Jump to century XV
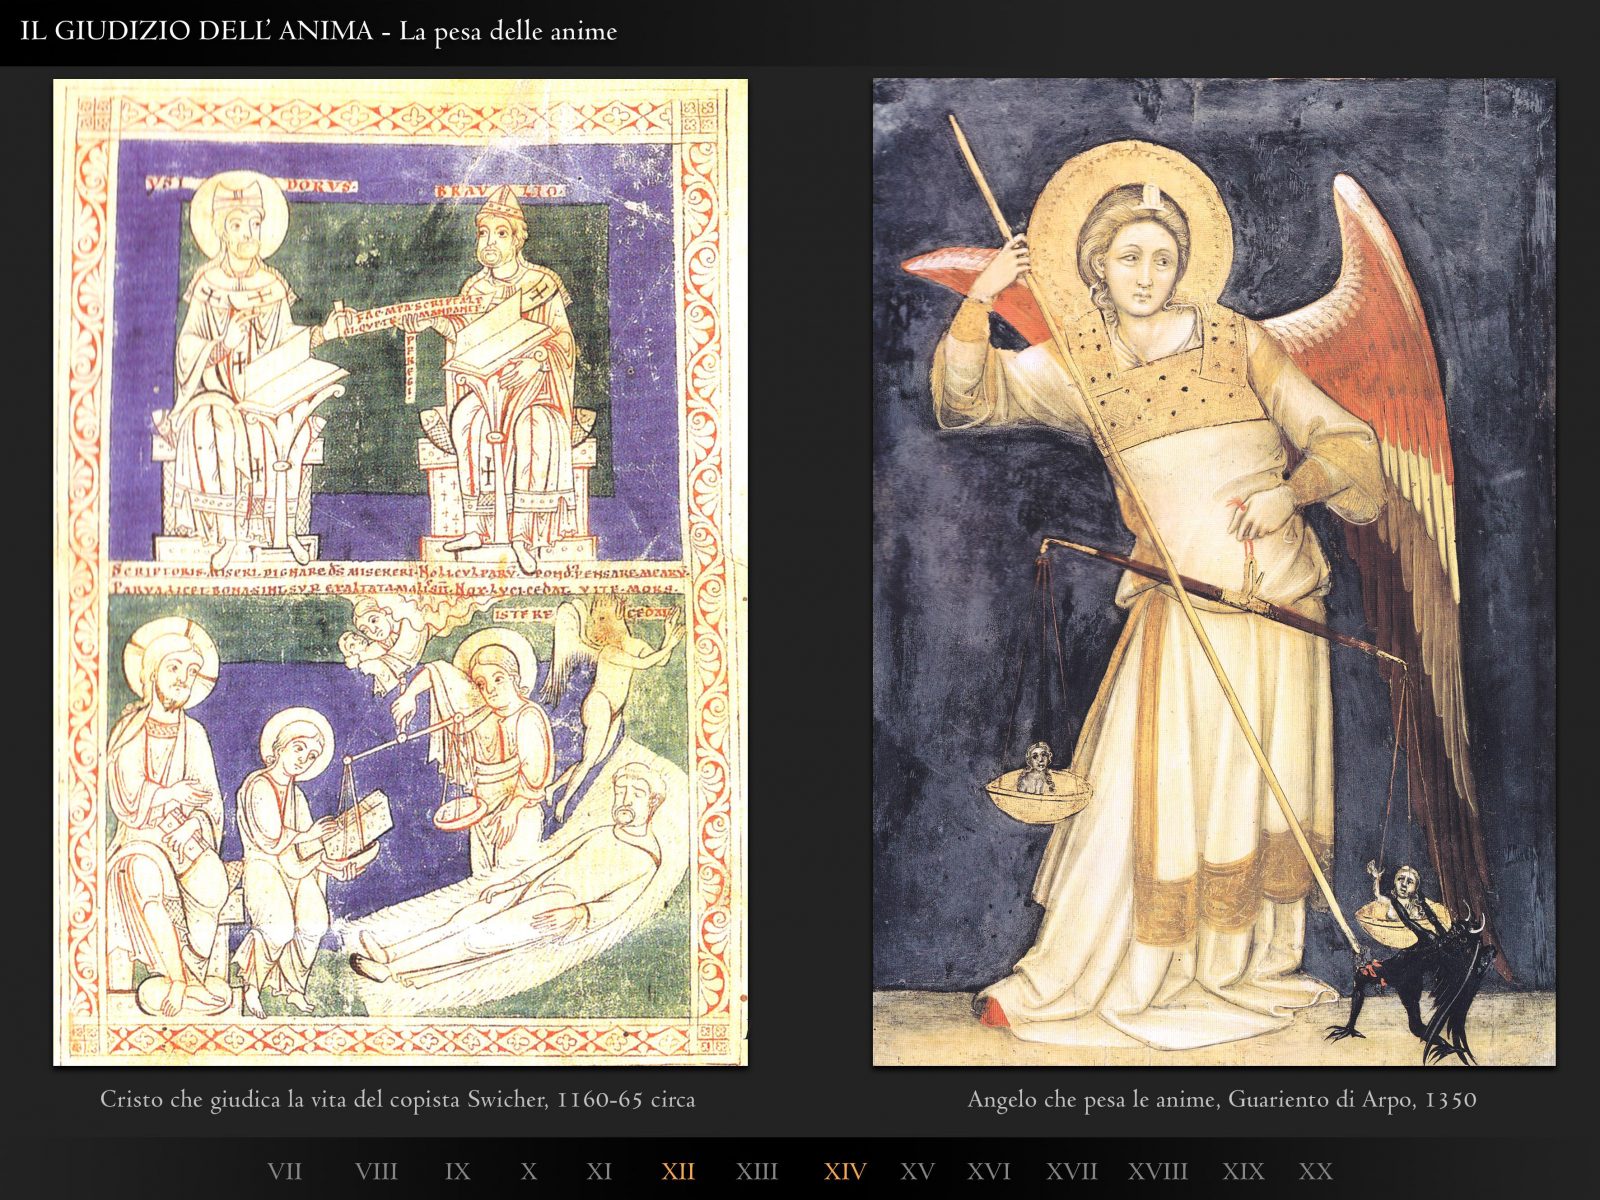1600x1200 pixels. 917,1171
